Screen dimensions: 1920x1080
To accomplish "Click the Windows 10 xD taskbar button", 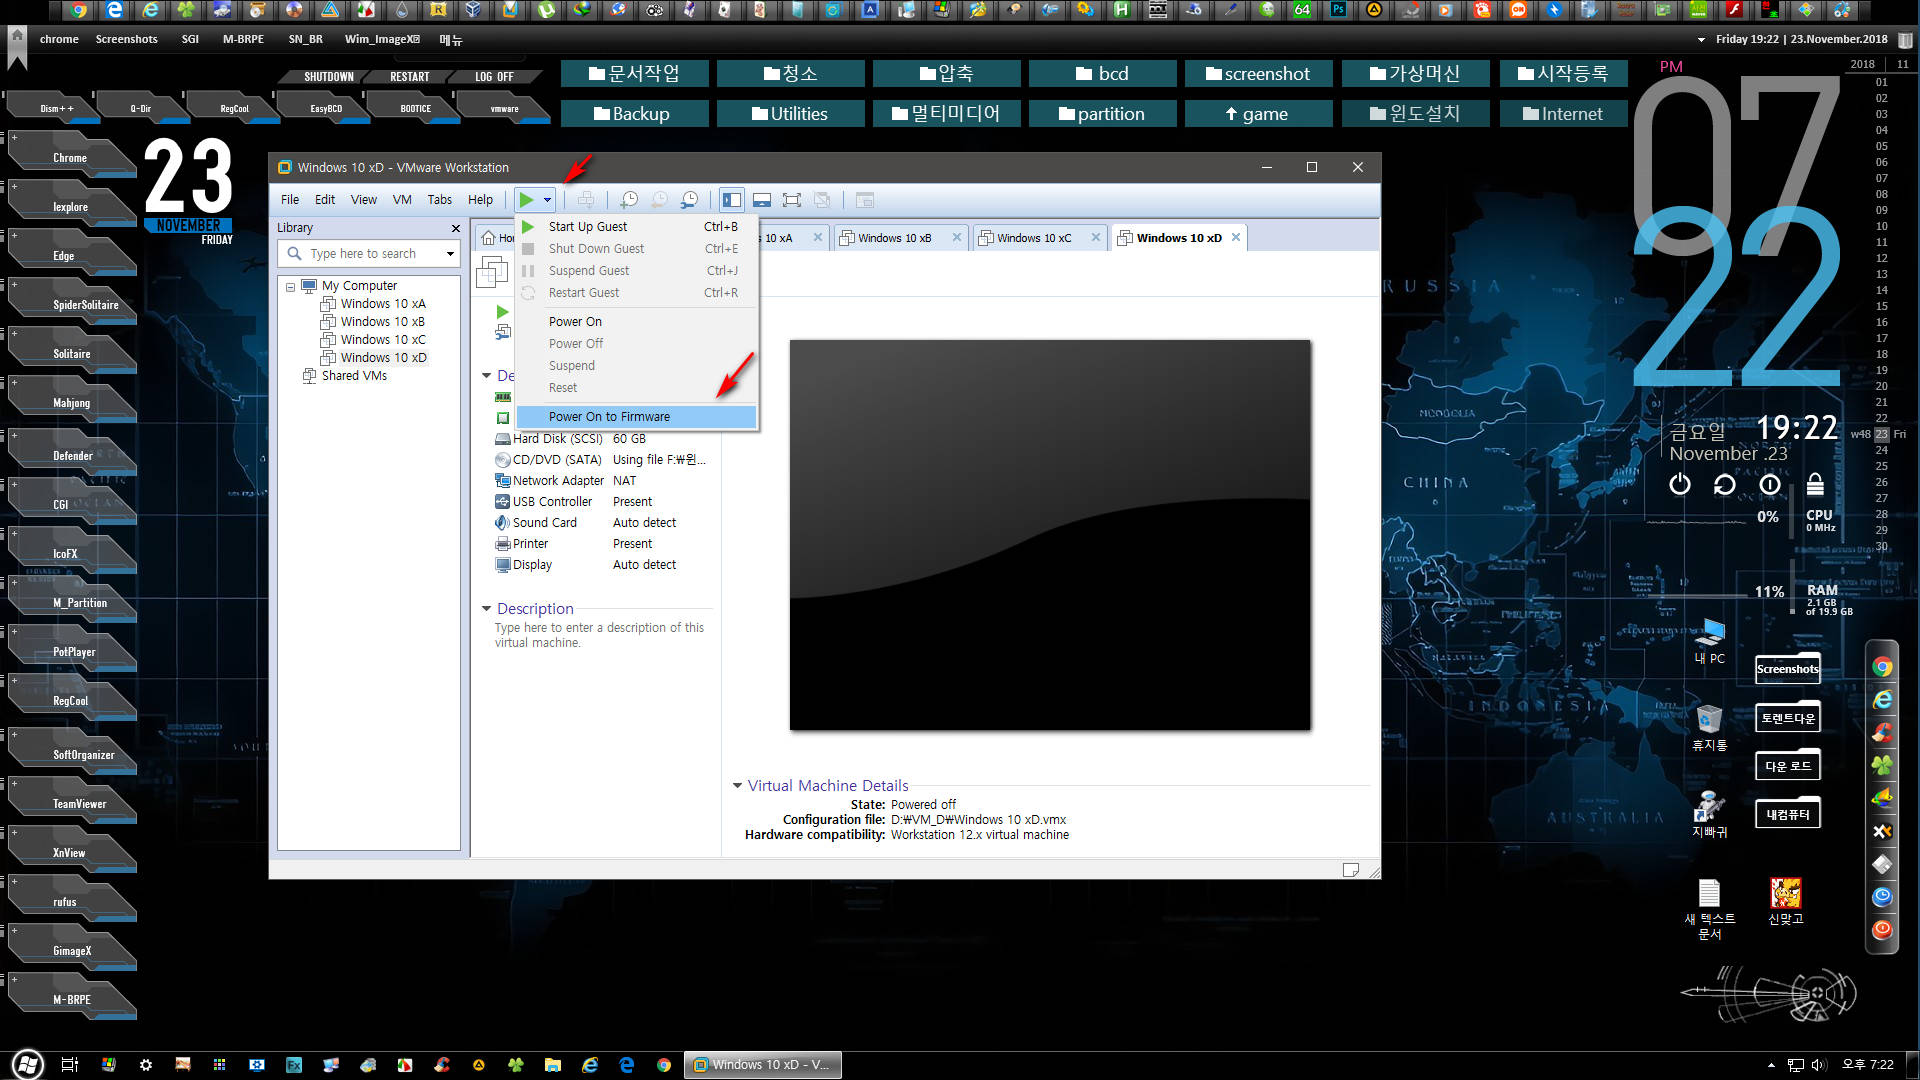I will 763,1065.
